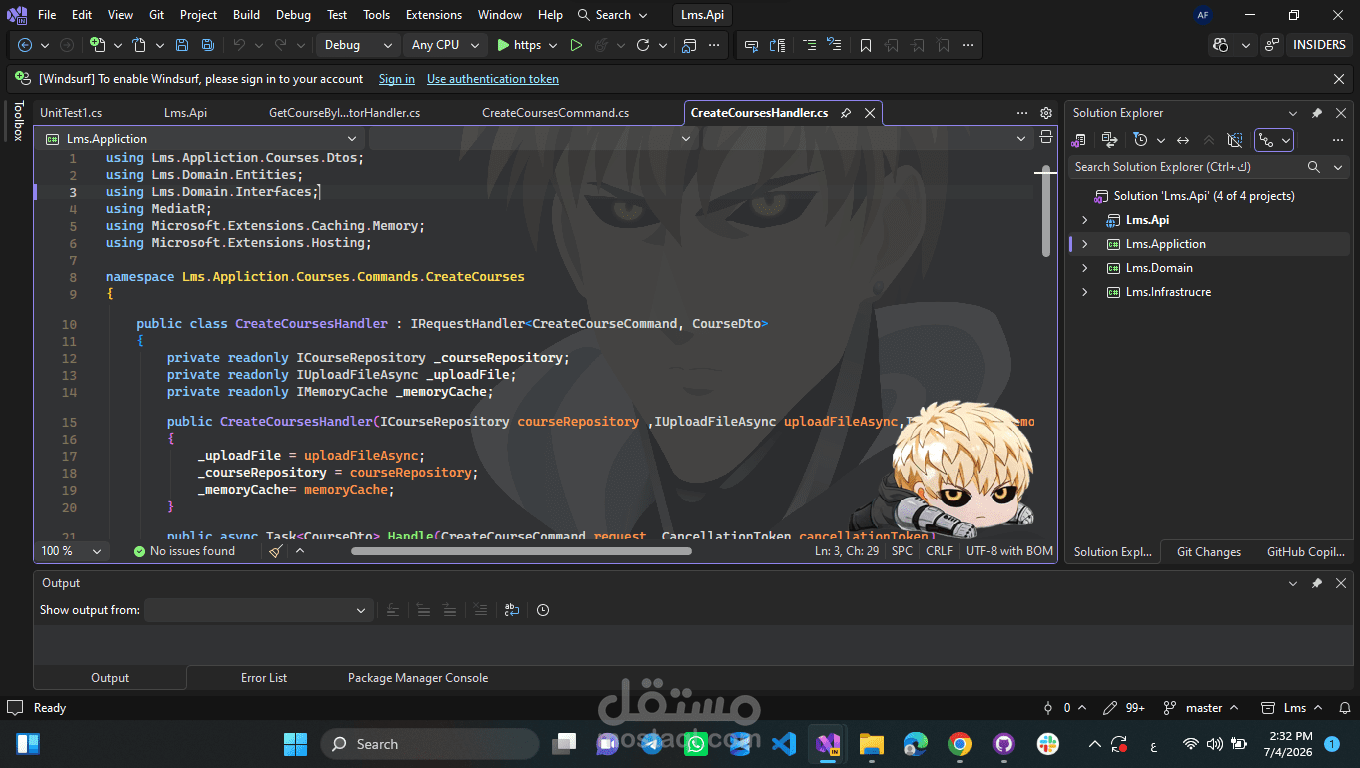This screenshot has width=1360, height=768.
Task: Expand the Lms.Infrastrucre project node
Action: click(x=1085, y=292)
